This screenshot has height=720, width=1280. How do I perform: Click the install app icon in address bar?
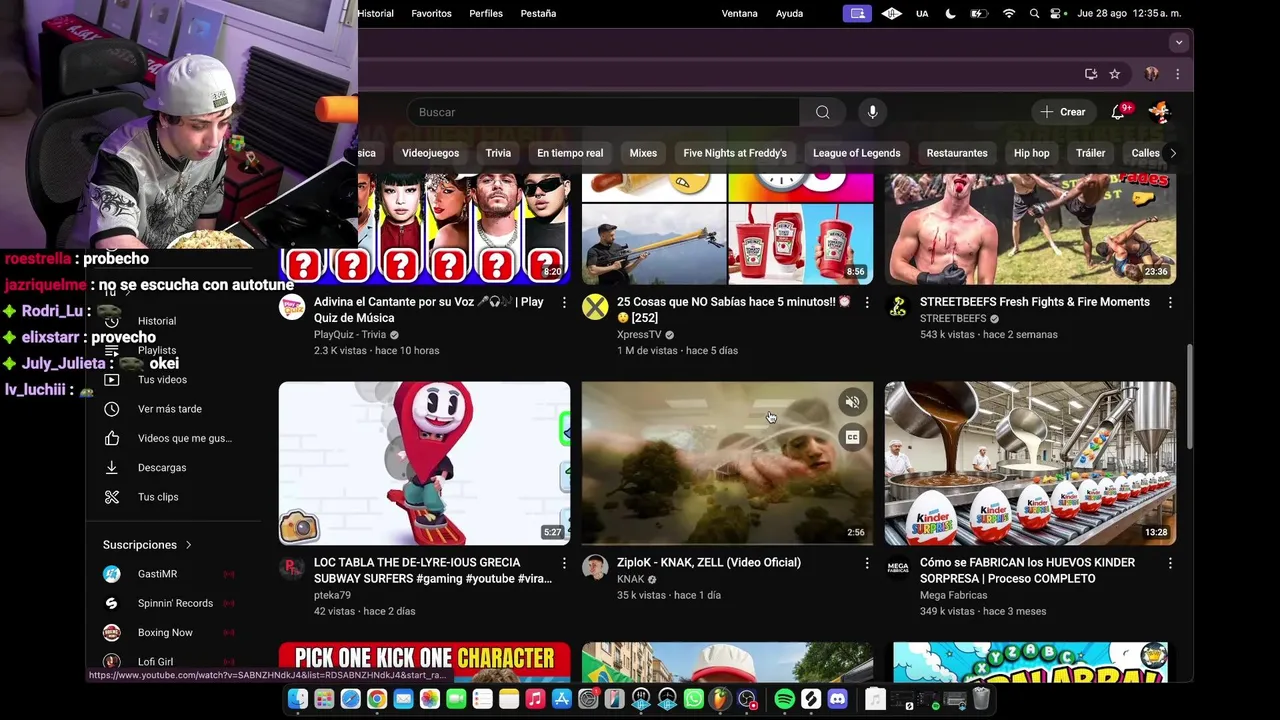1090,74
